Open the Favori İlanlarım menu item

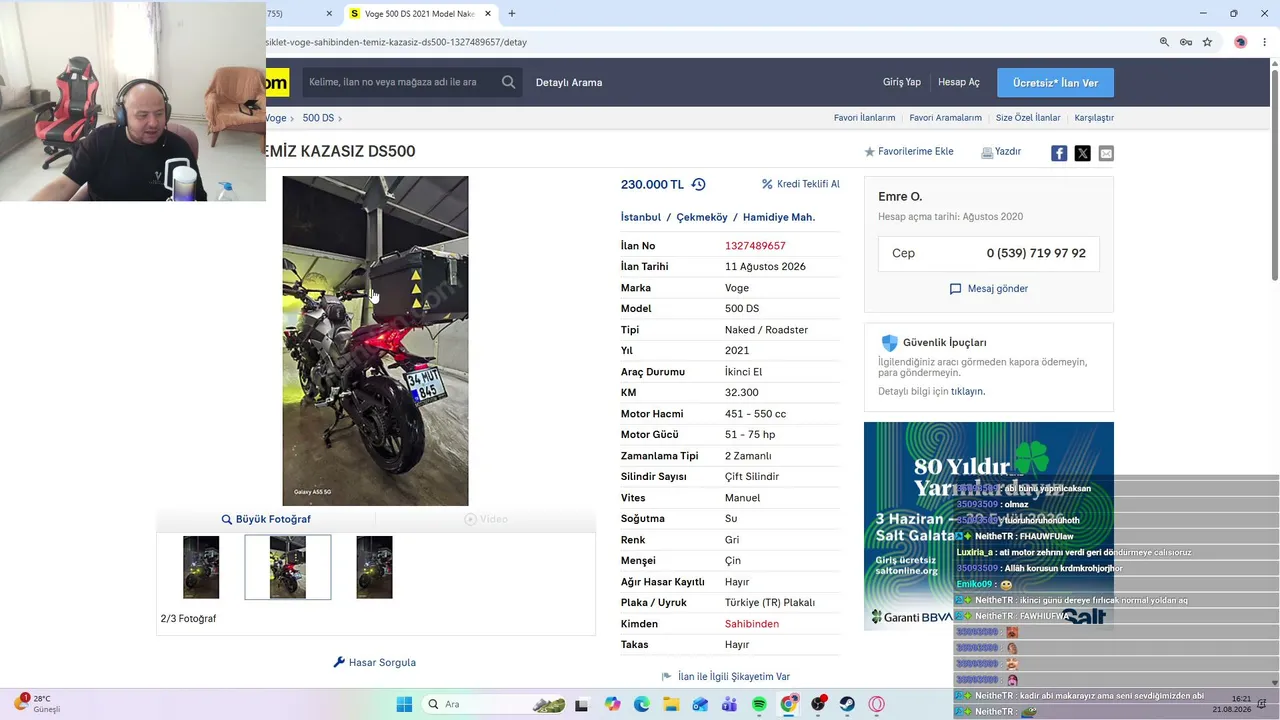click(865, 118)
